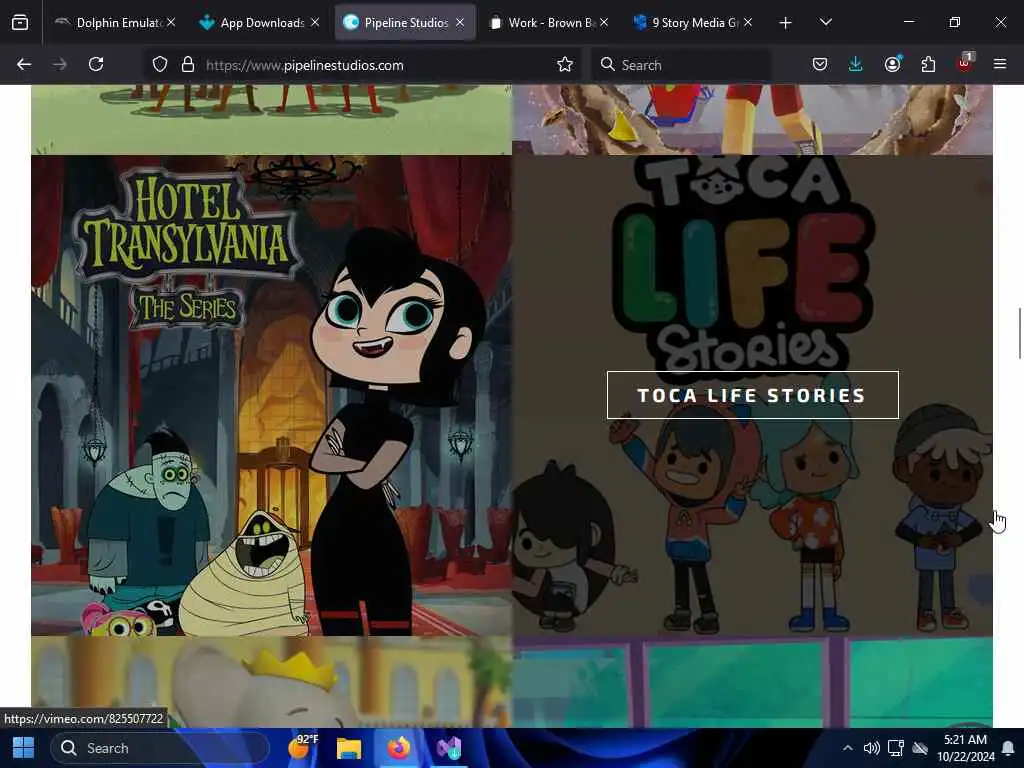The image size is (1024, 768).
Task: Open the crowned elephant project thumbnail
Action: [272, 682]
